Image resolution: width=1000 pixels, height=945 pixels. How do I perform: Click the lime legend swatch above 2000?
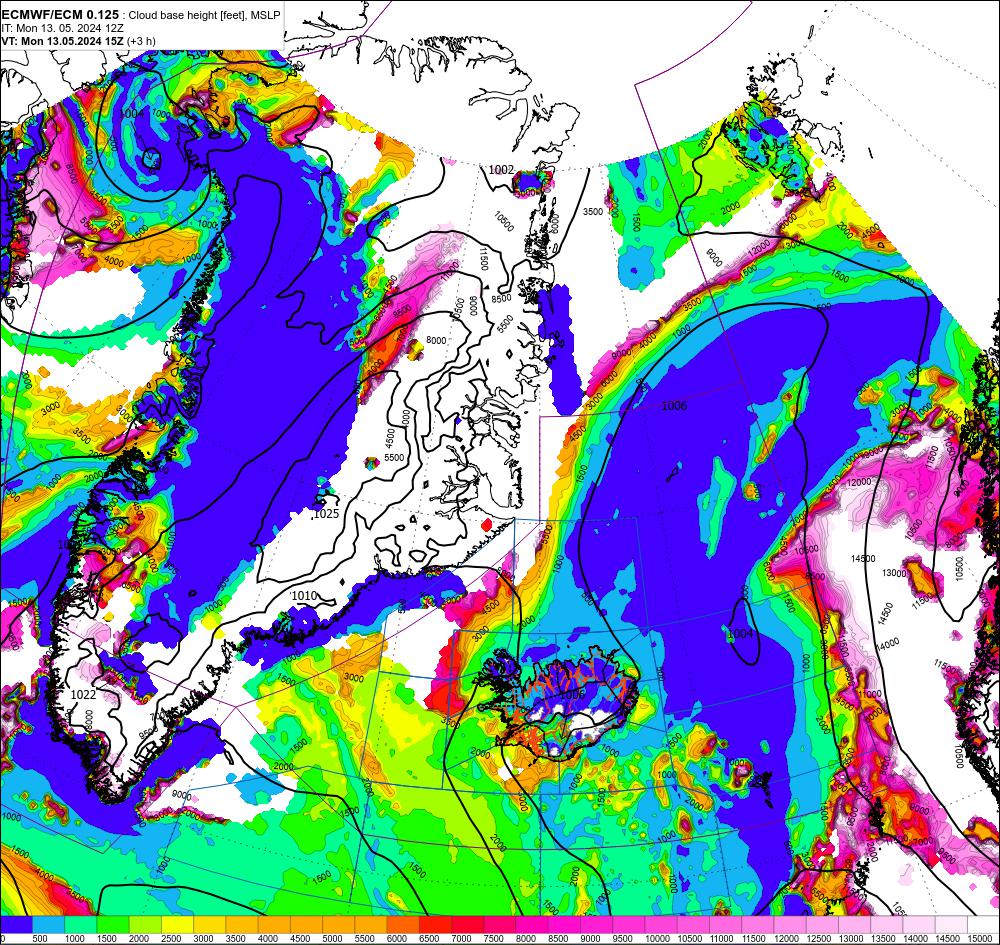tap(145, 925)
